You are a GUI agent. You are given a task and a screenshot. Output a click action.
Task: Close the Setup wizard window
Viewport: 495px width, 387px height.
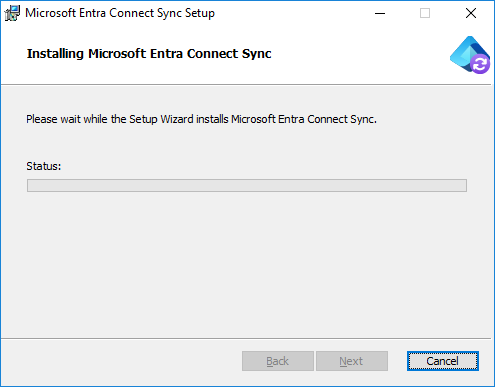click(x=471, y=13)
